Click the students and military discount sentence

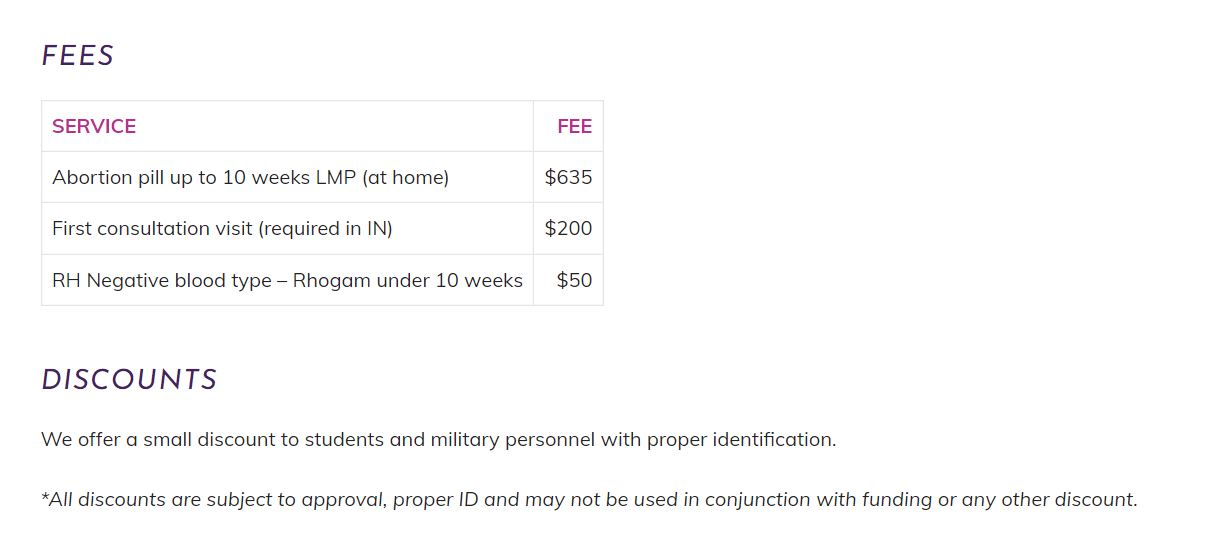click(438, 439)
